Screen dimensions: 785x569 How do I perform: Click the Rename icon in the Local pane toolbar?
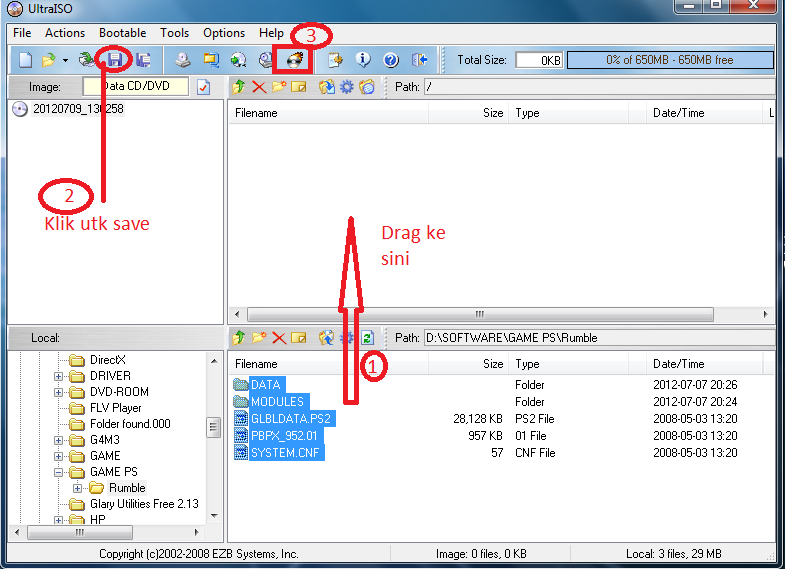click(x=298, y=338)
